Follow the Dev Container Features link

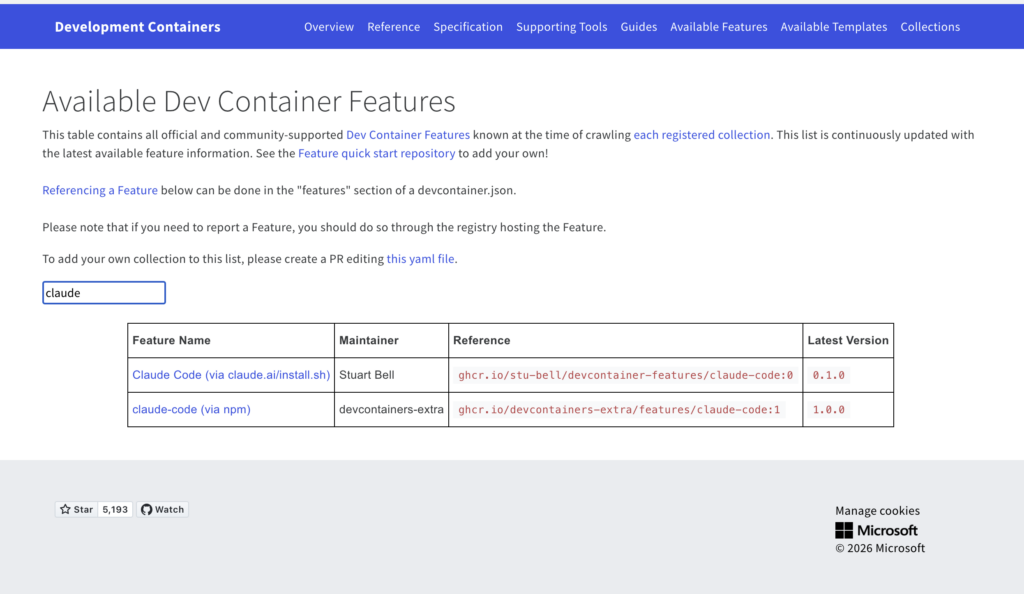pyautogui.click(x=408, y=135)
